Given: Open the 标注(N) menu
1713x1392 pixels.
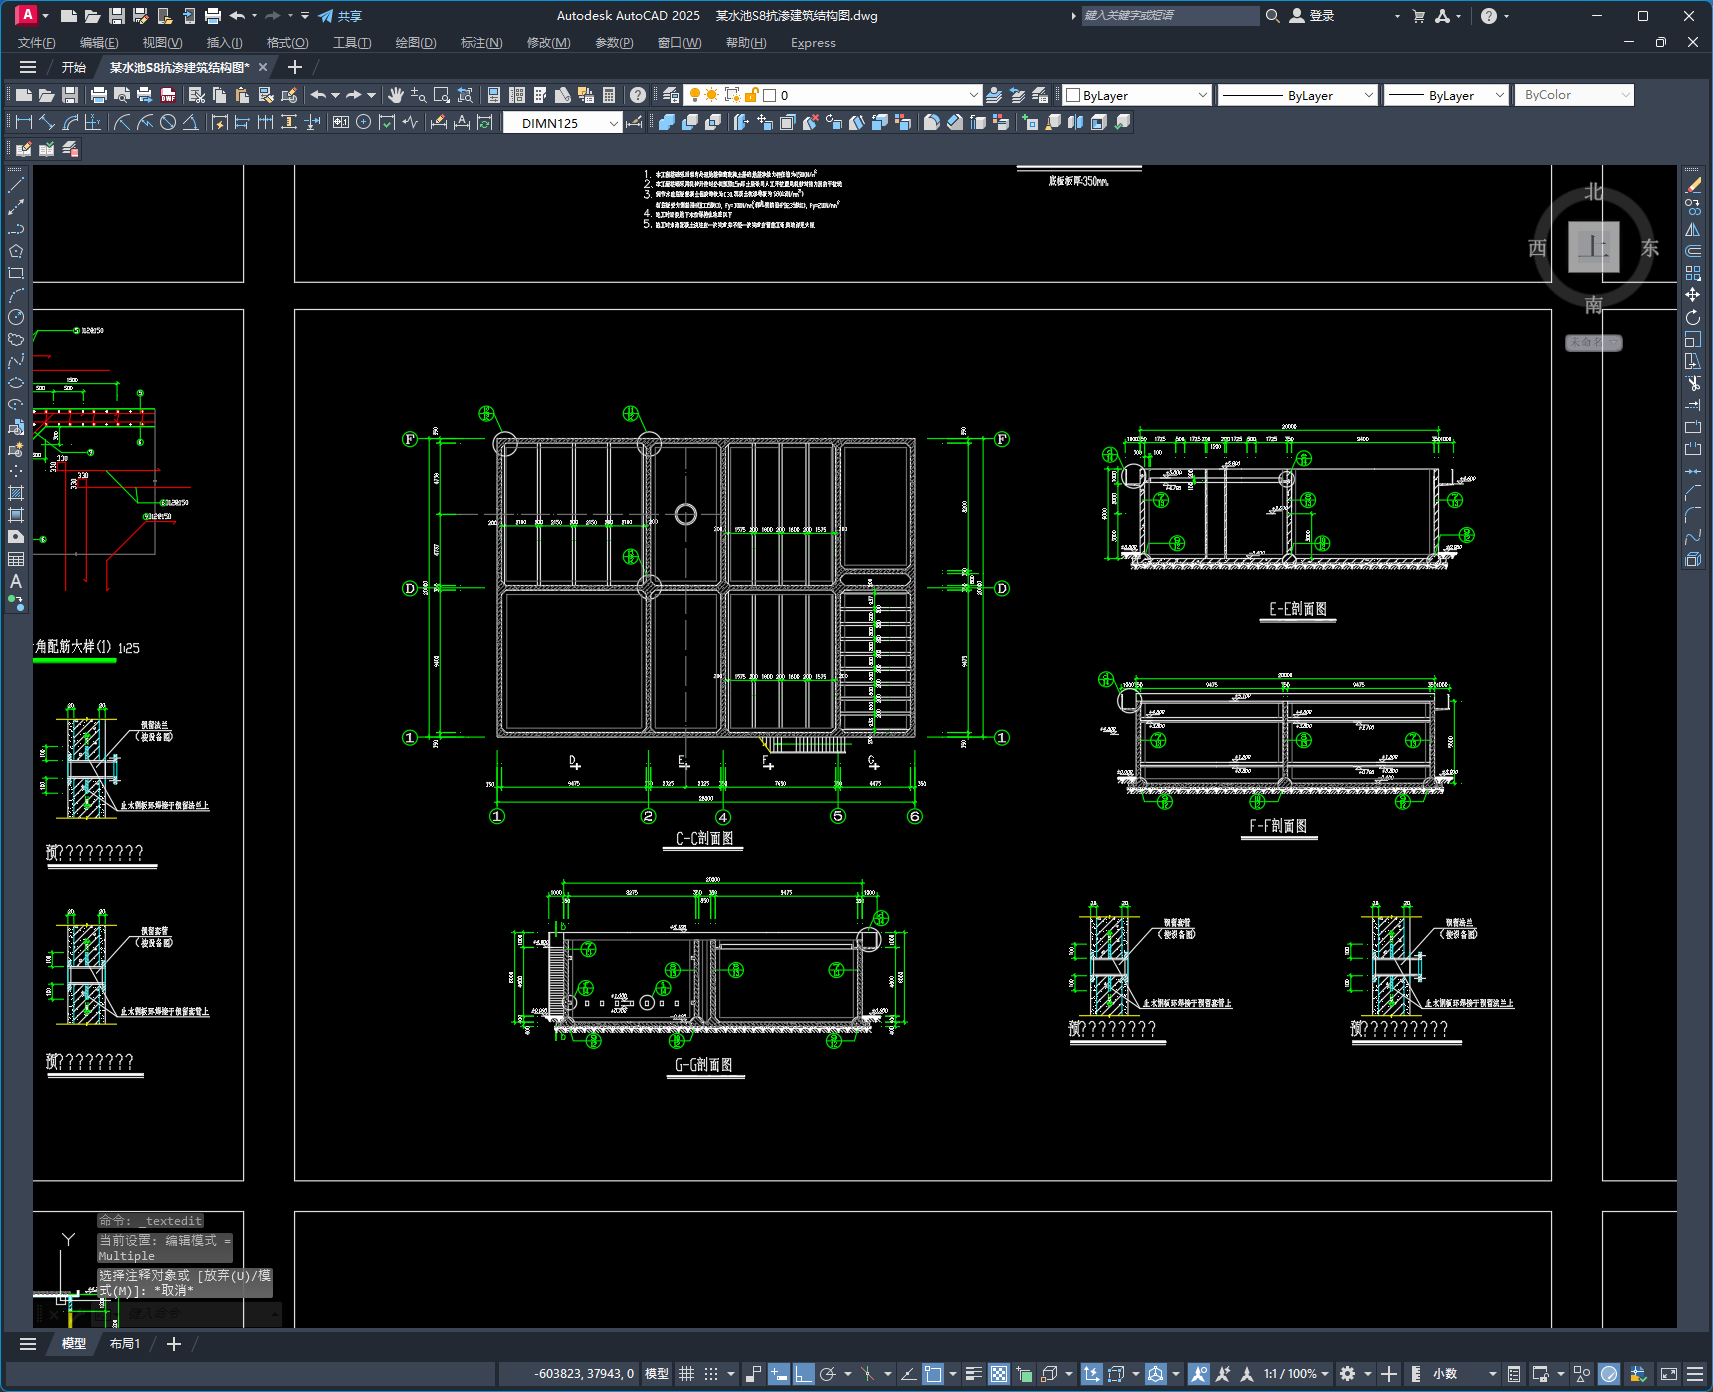Looking at the screenshot, I should 481,43.
